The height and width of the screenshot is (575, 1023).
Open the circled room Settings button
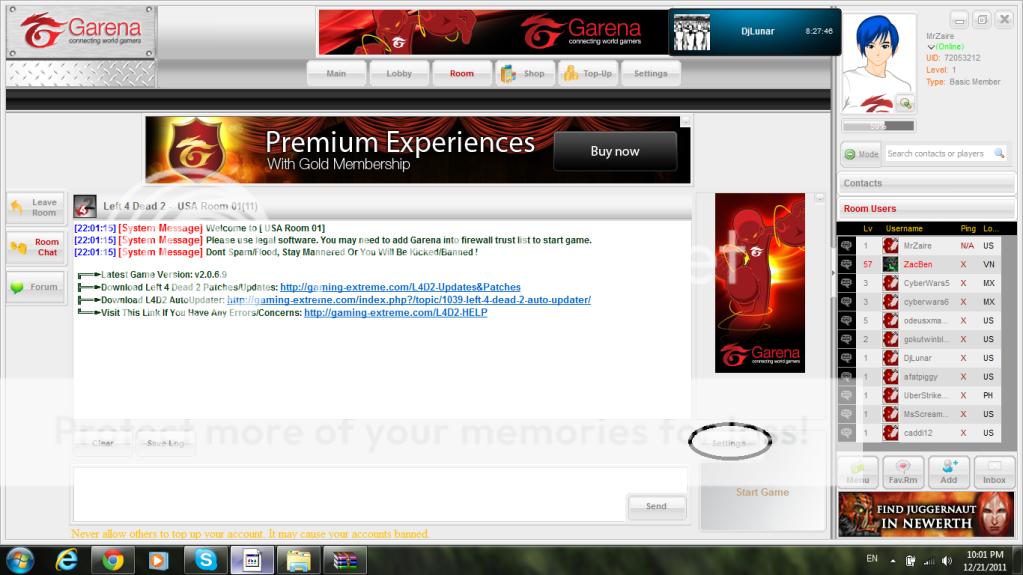click(729, 443)
